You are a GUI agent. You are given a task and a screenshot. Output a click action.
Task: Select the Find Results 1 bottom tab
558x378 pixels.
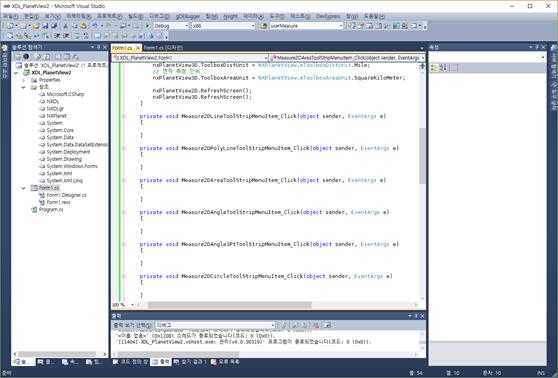190,362
